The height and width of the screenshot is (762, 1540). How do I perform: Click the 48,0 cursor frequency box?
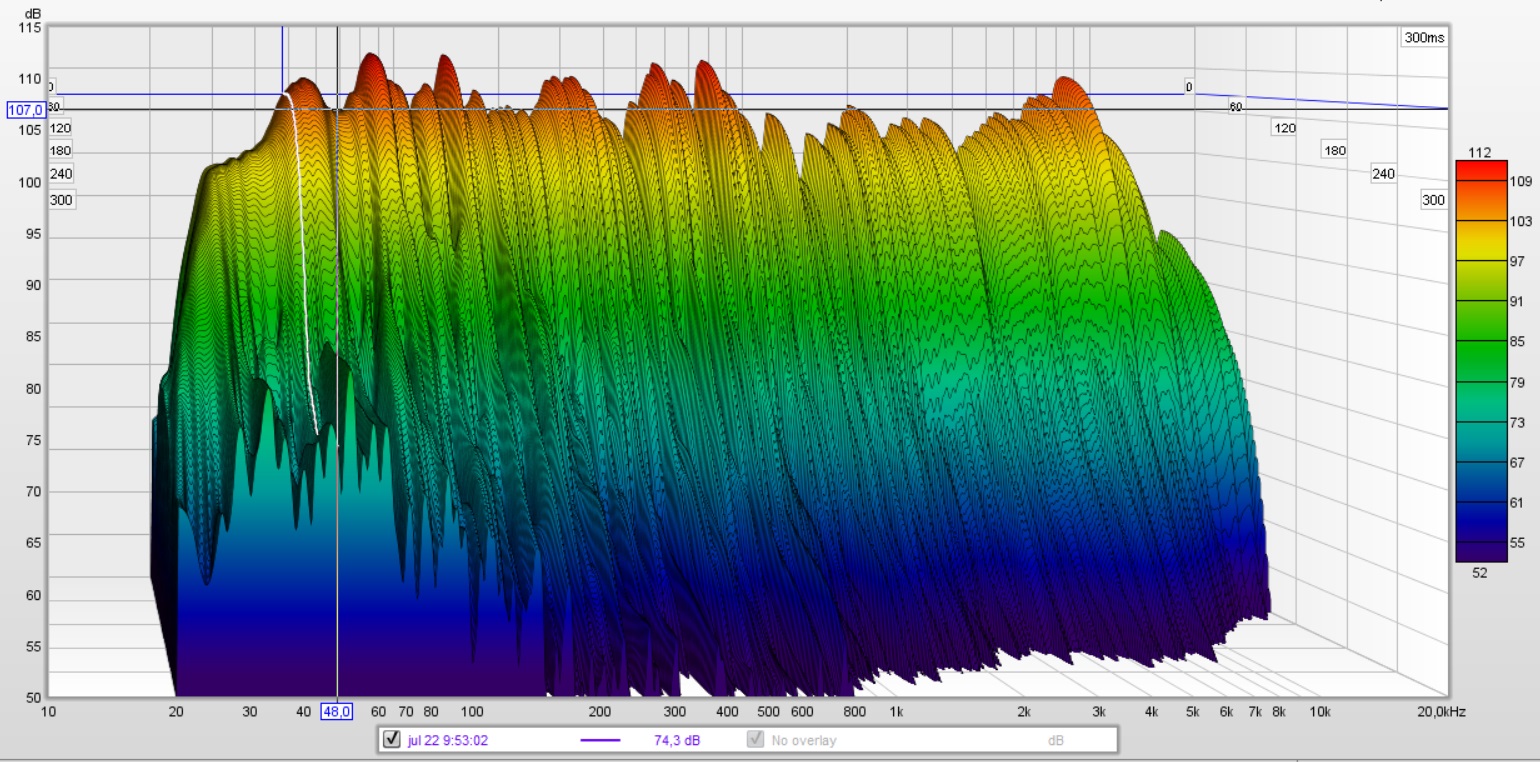tap(336, 712)
